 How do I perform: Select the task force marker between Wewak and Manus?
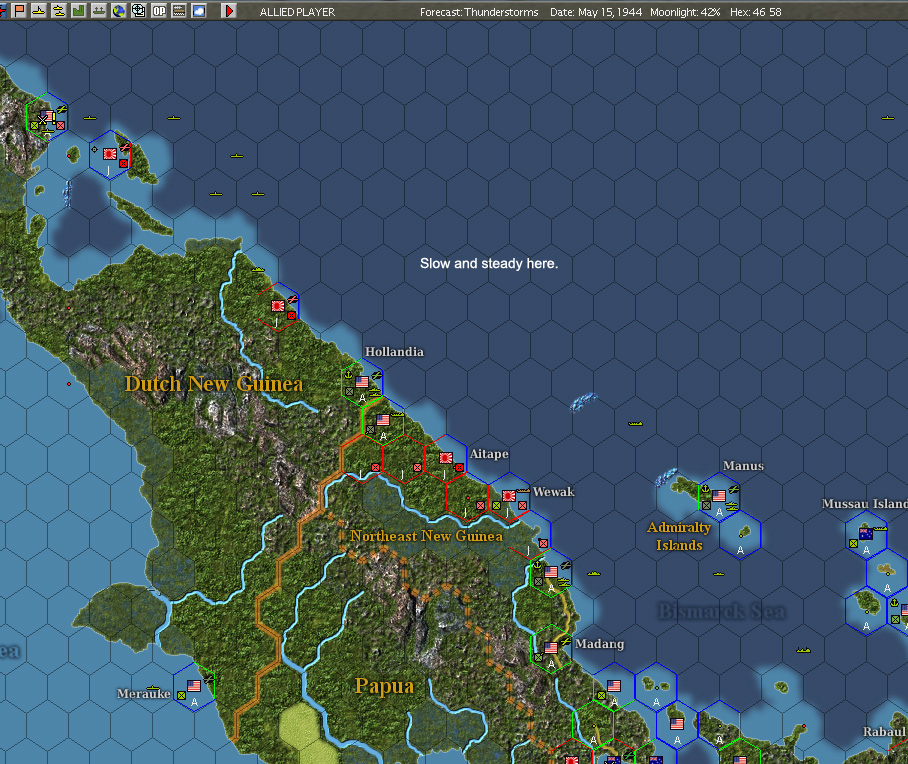pos(635,423)
